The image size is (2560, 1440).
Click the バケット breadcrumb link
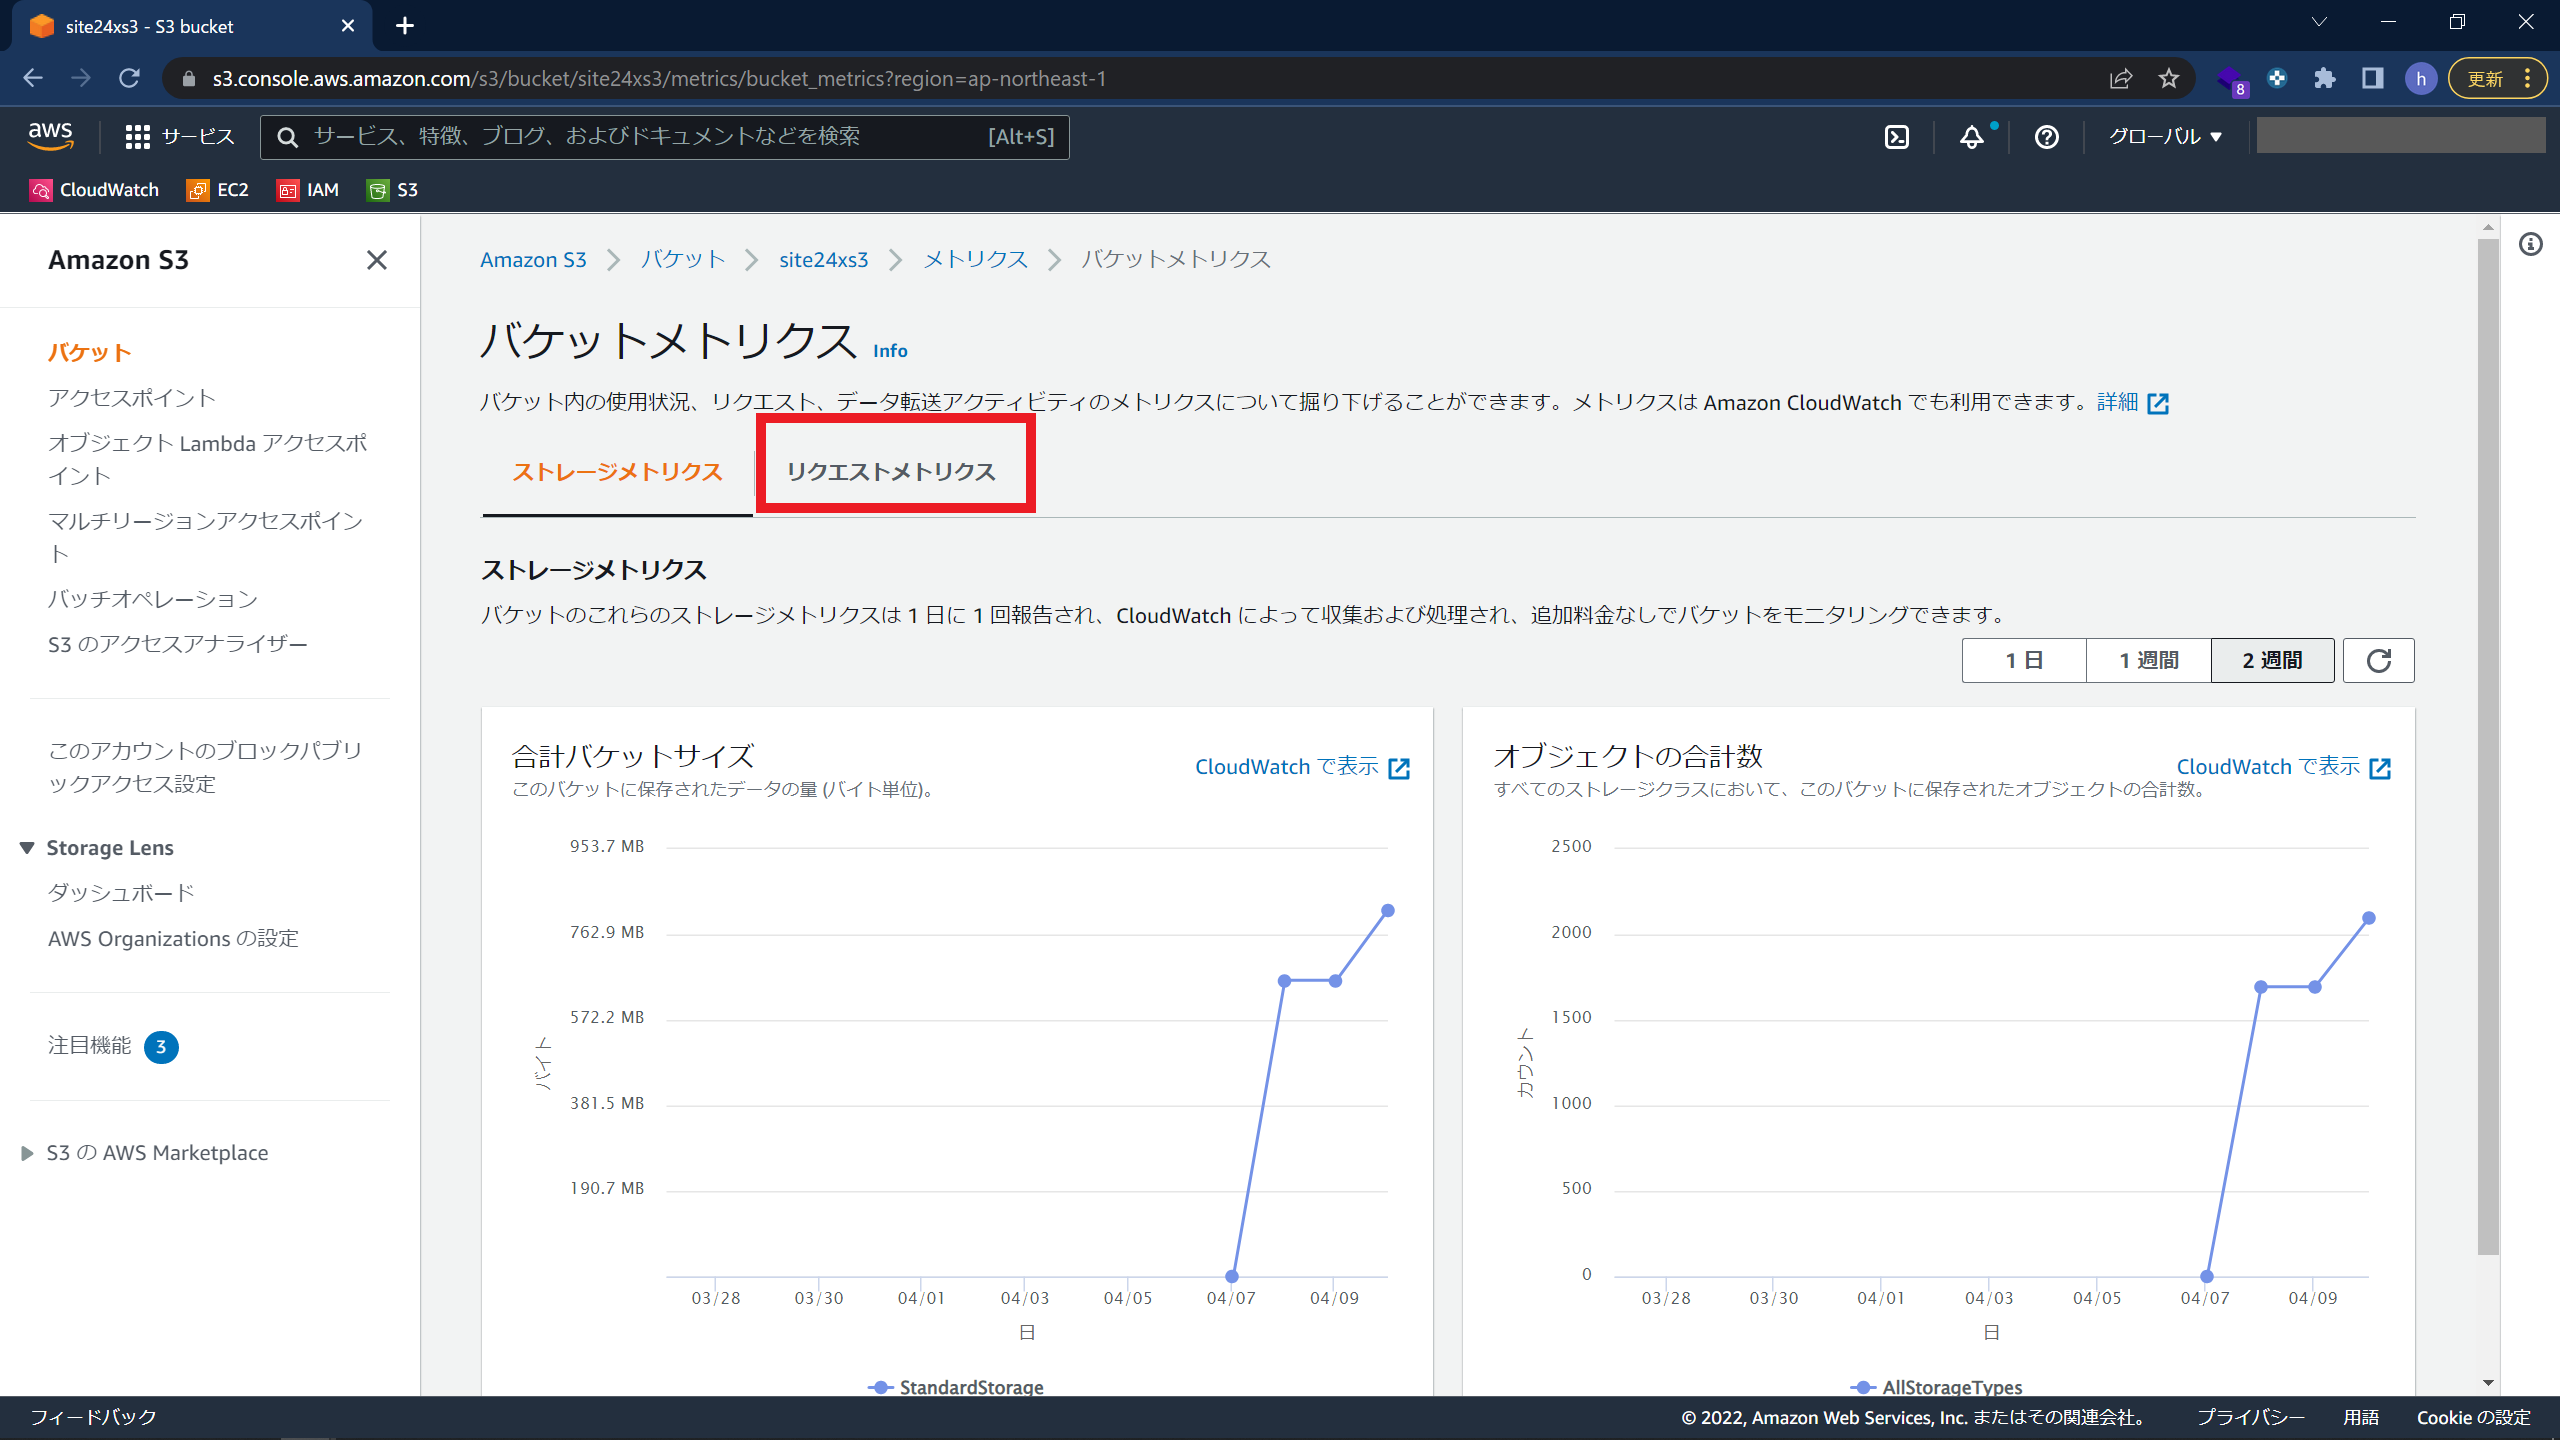683,260
